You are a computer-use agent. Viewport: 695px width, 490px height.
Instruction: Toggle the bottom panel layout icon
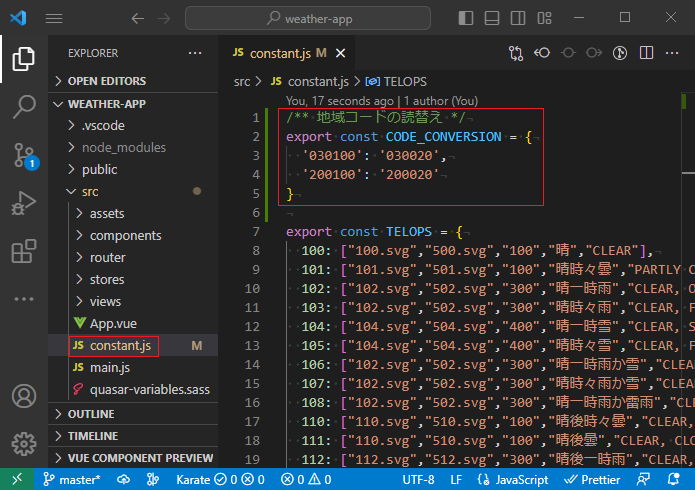[x=492, y=18]
